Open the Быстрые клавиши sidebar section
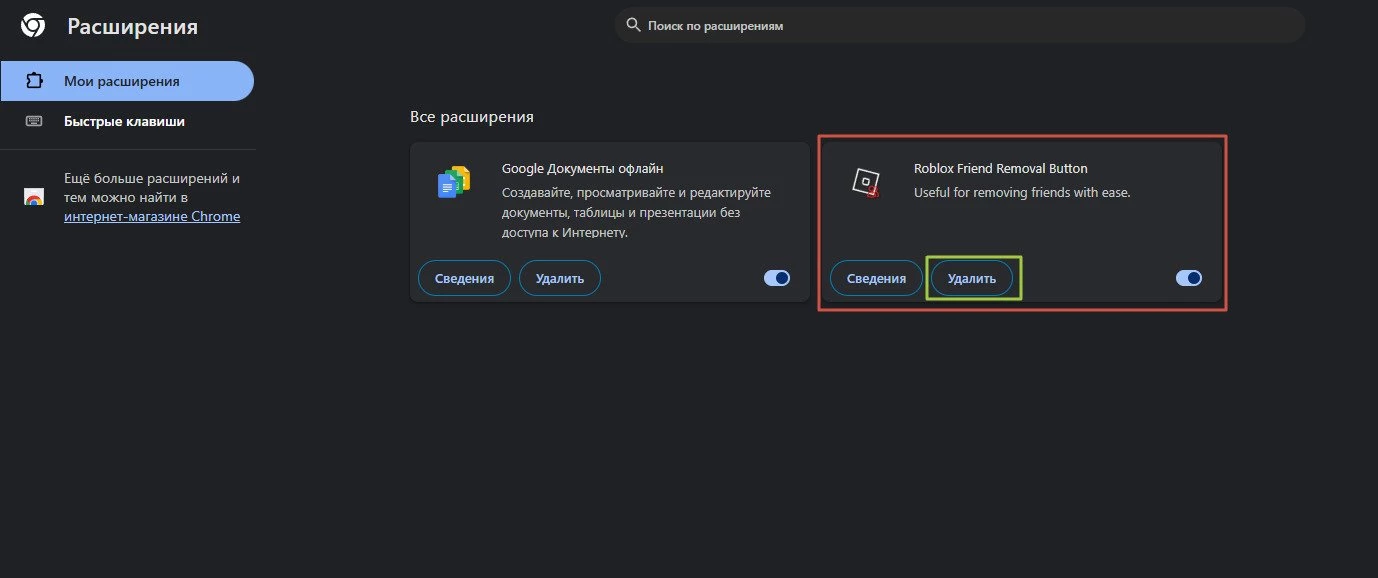 [124, 121]
